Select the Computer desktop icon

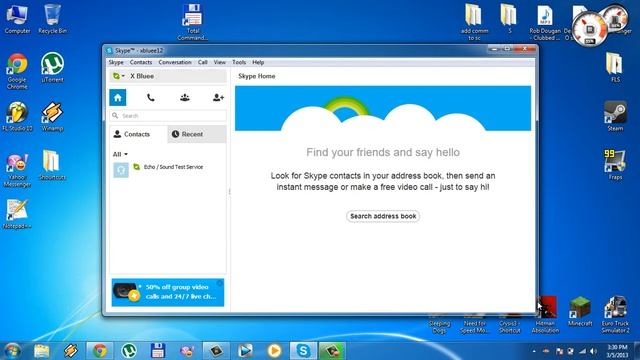(17, 19)
